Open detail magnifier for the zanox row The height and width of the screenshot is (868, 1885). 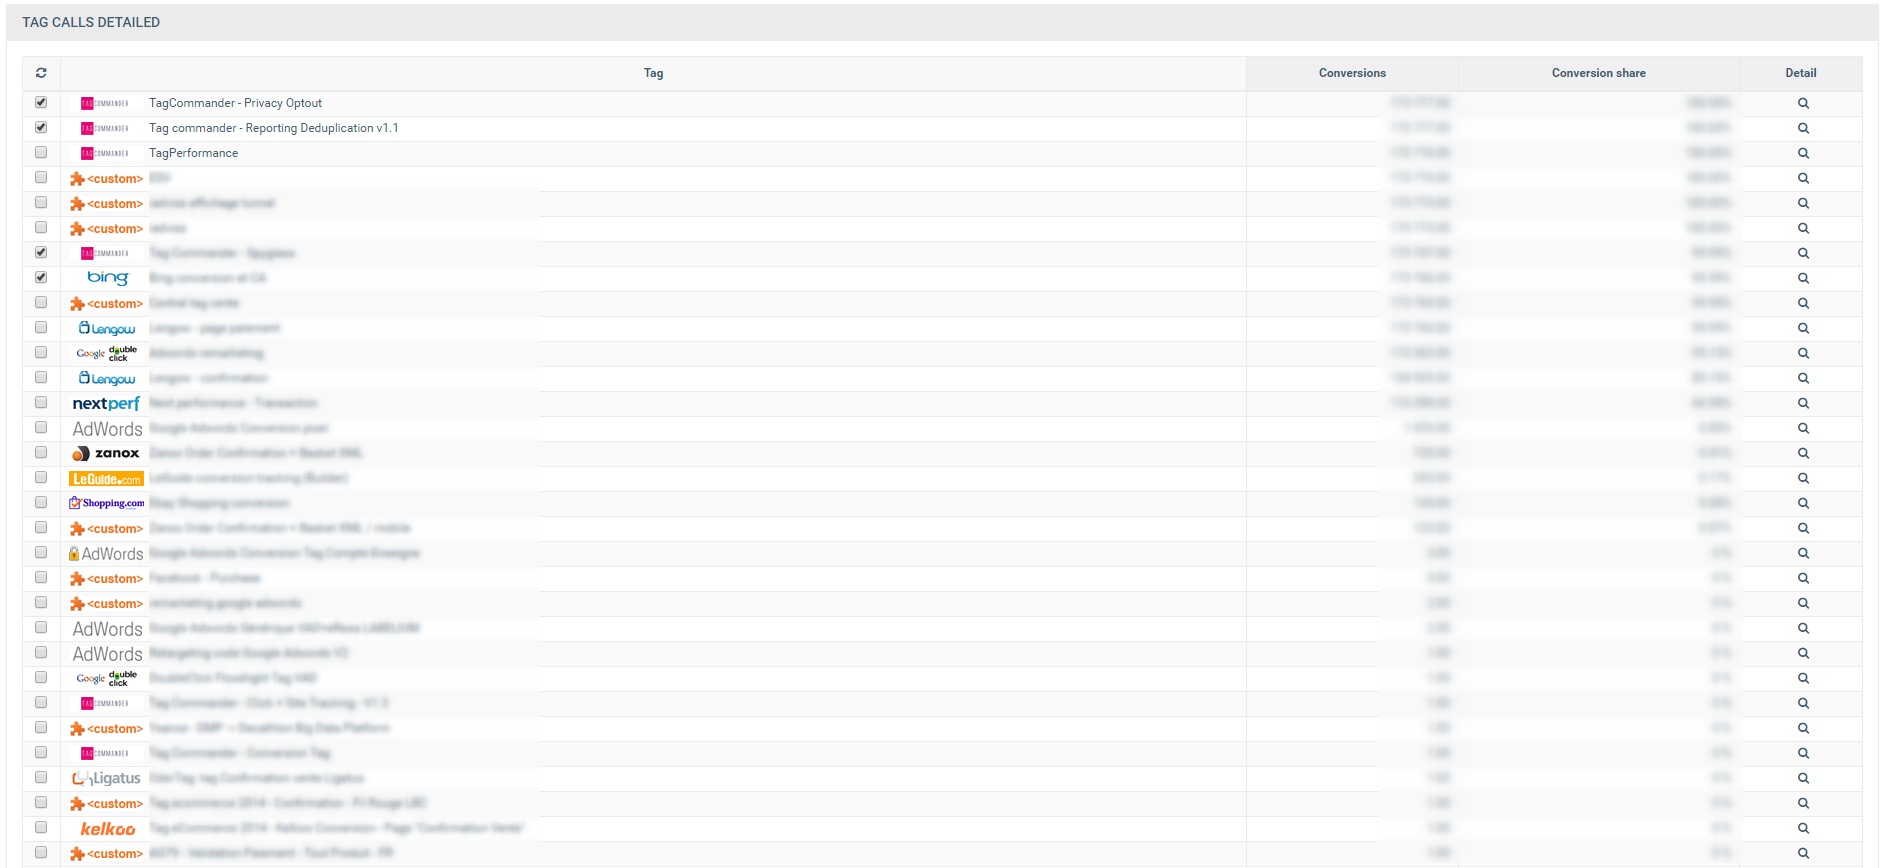[1803, 453]
